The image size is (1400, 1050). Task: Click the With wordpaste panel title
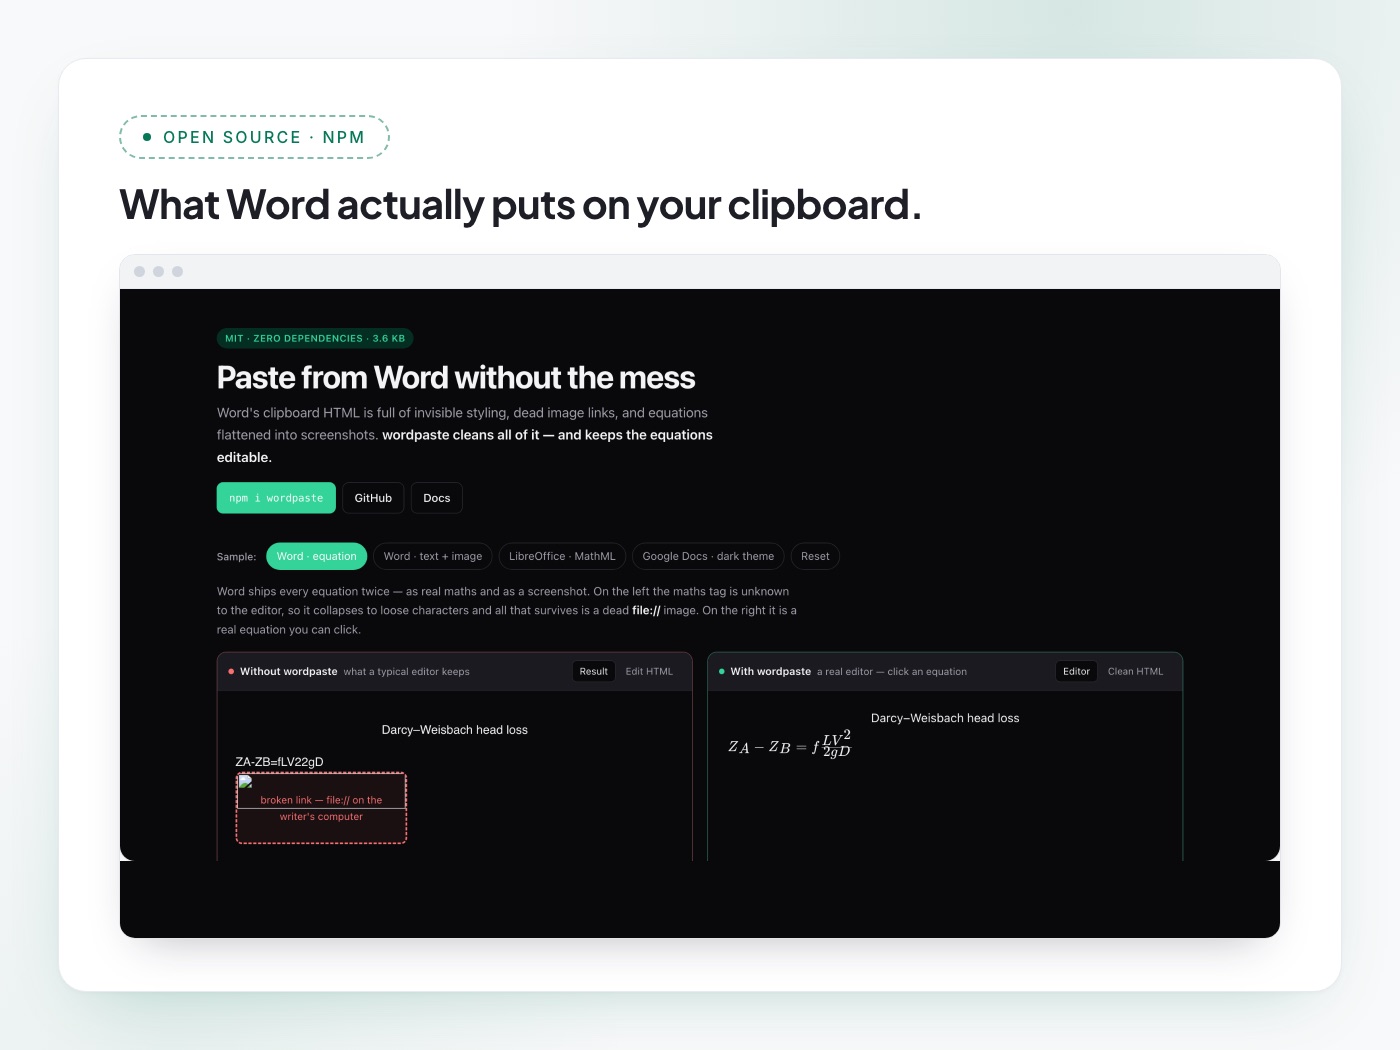coord(770,671)
